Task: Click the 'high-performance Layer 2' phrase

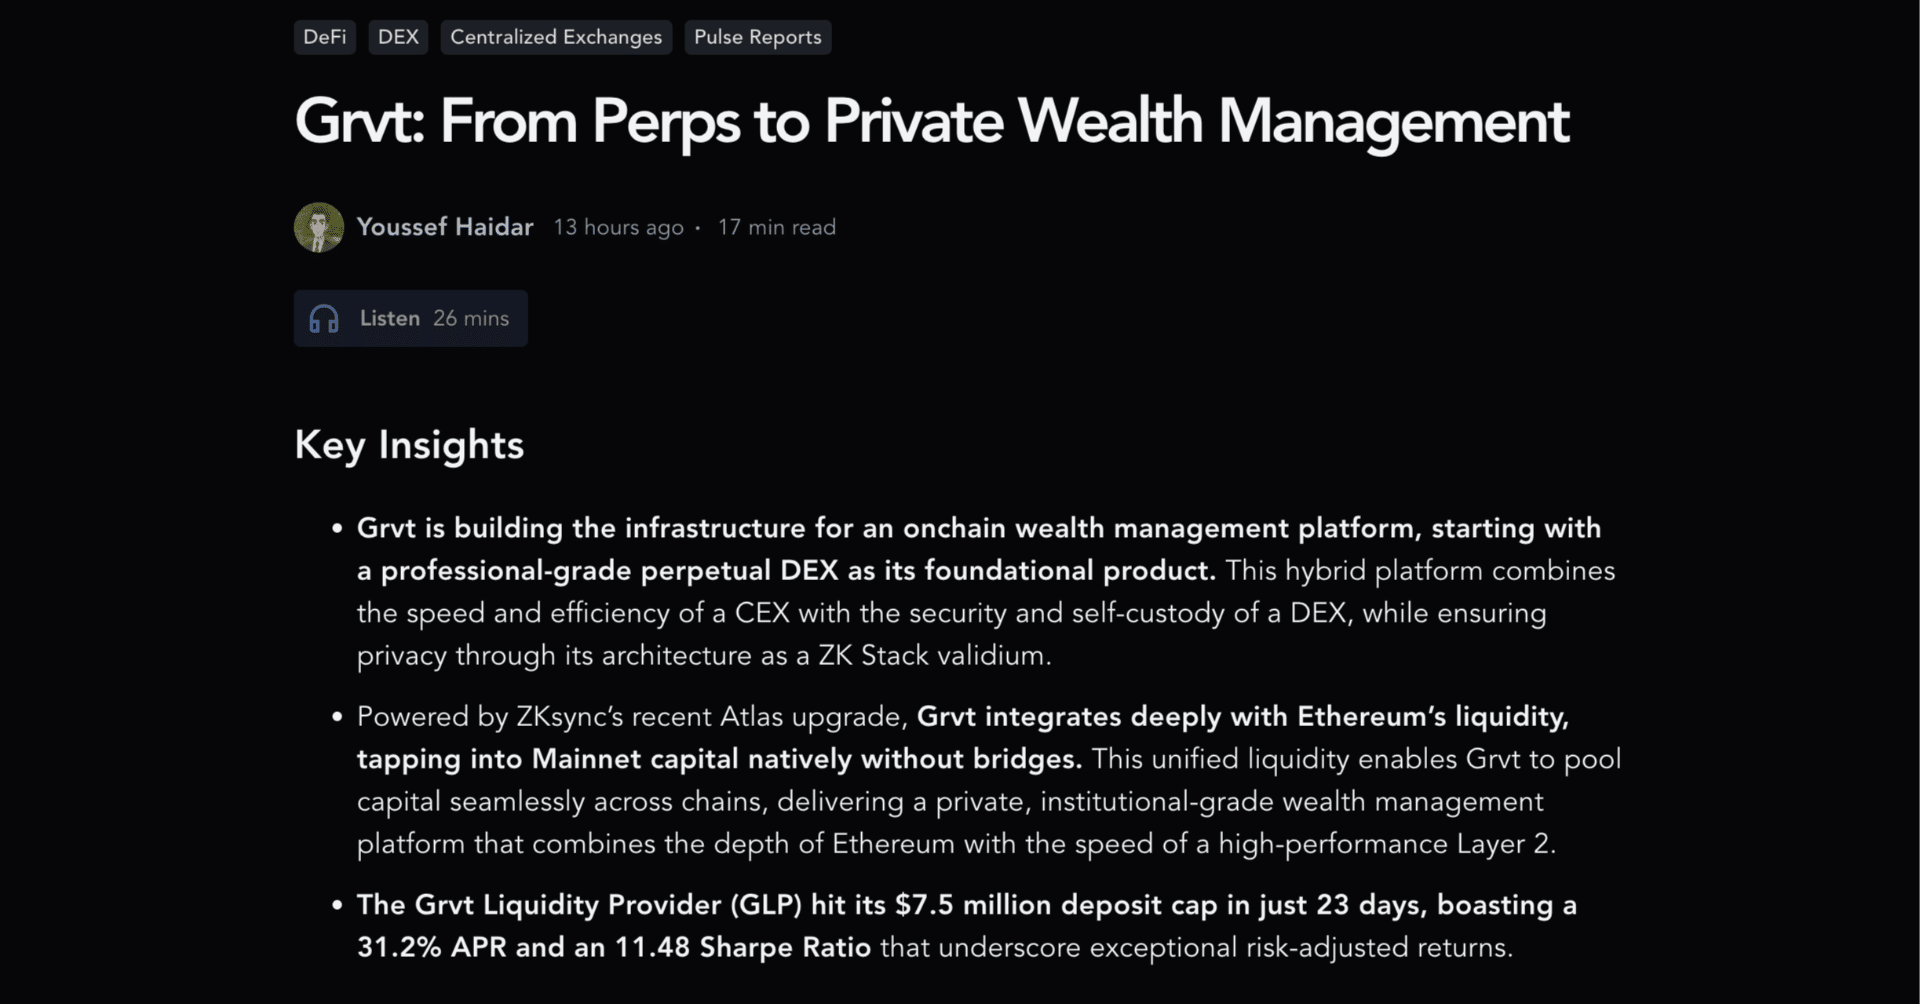Action: pos(1386,844)
